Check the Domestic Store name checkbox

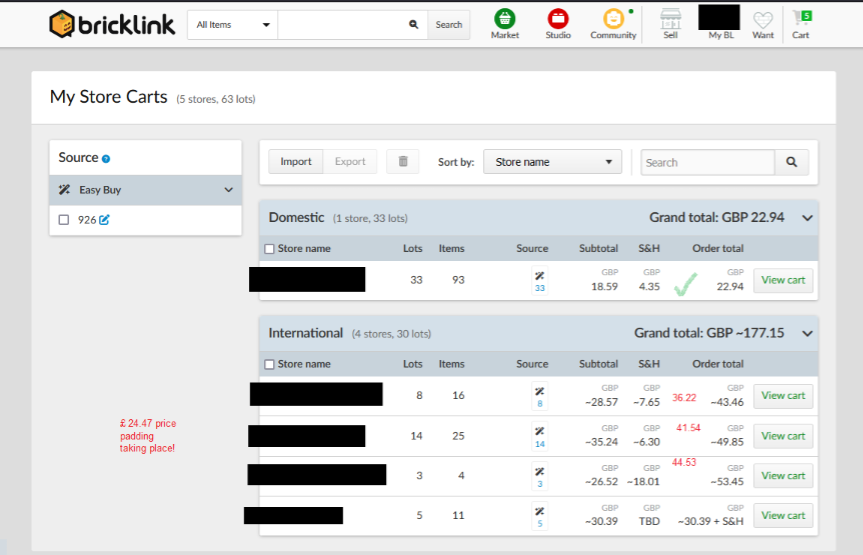[x=269, y=249]
